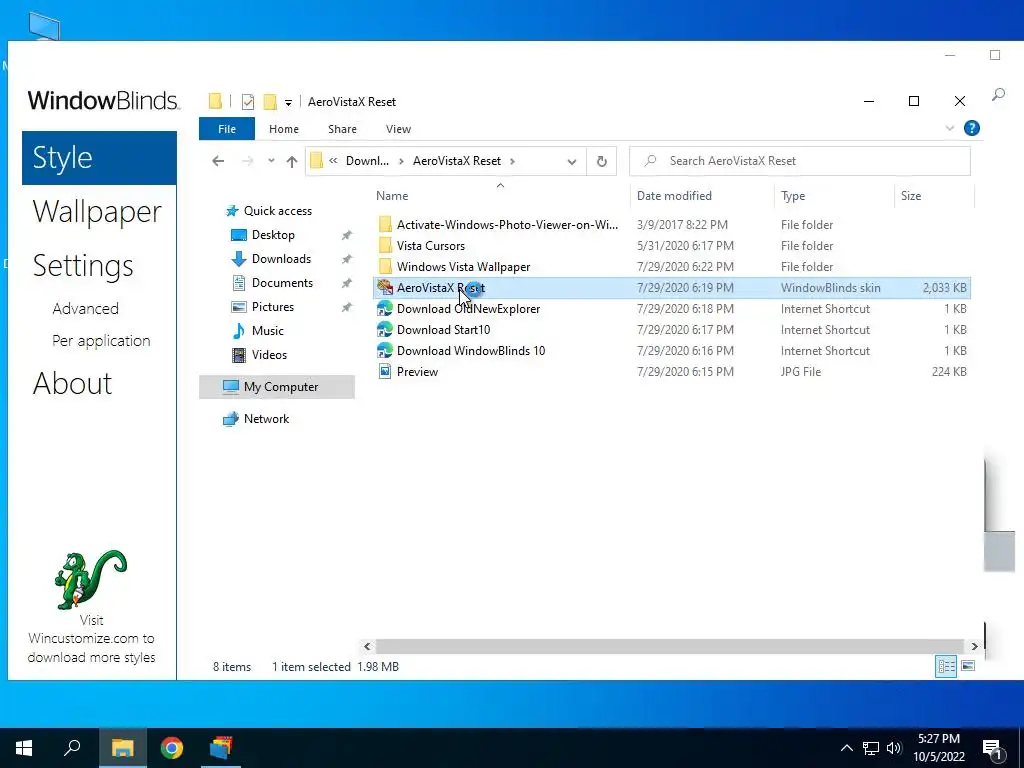Go up one folder level
The image size is (1024, 768).
(292, 161)
